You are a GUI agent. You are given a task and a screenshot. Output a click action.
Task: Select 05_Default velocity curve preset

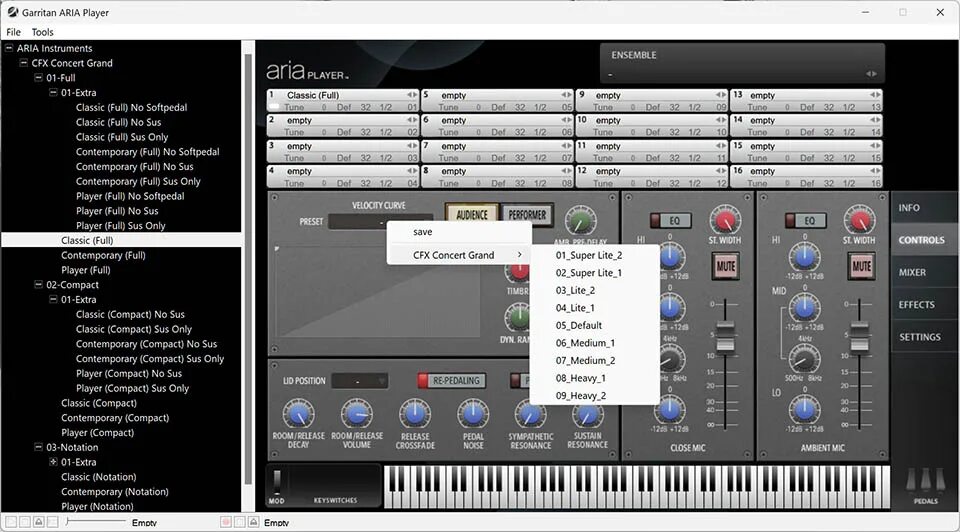coord(594,325)
